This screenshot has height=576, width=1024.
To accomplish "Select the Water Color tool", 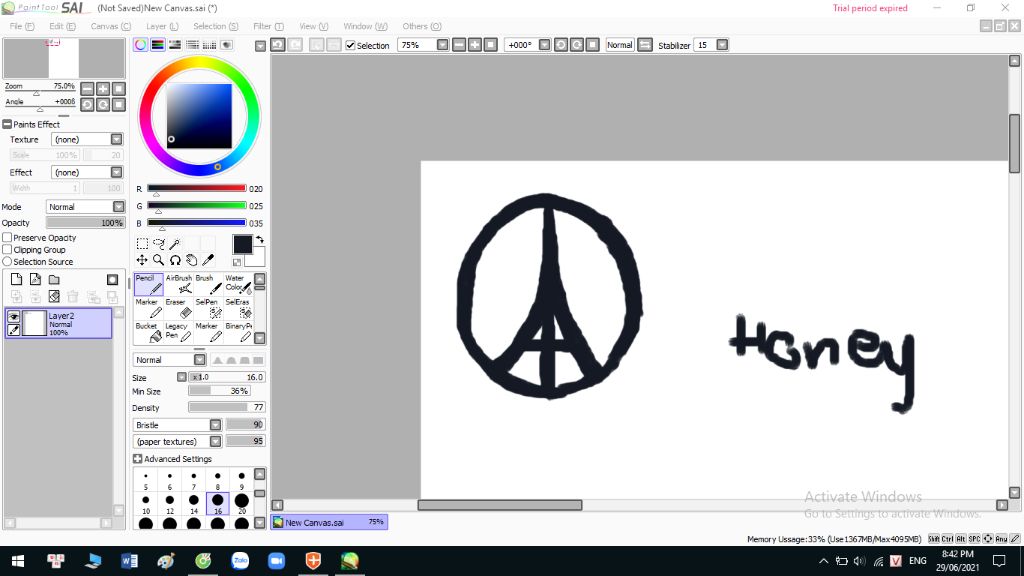I will pos(238,284).
